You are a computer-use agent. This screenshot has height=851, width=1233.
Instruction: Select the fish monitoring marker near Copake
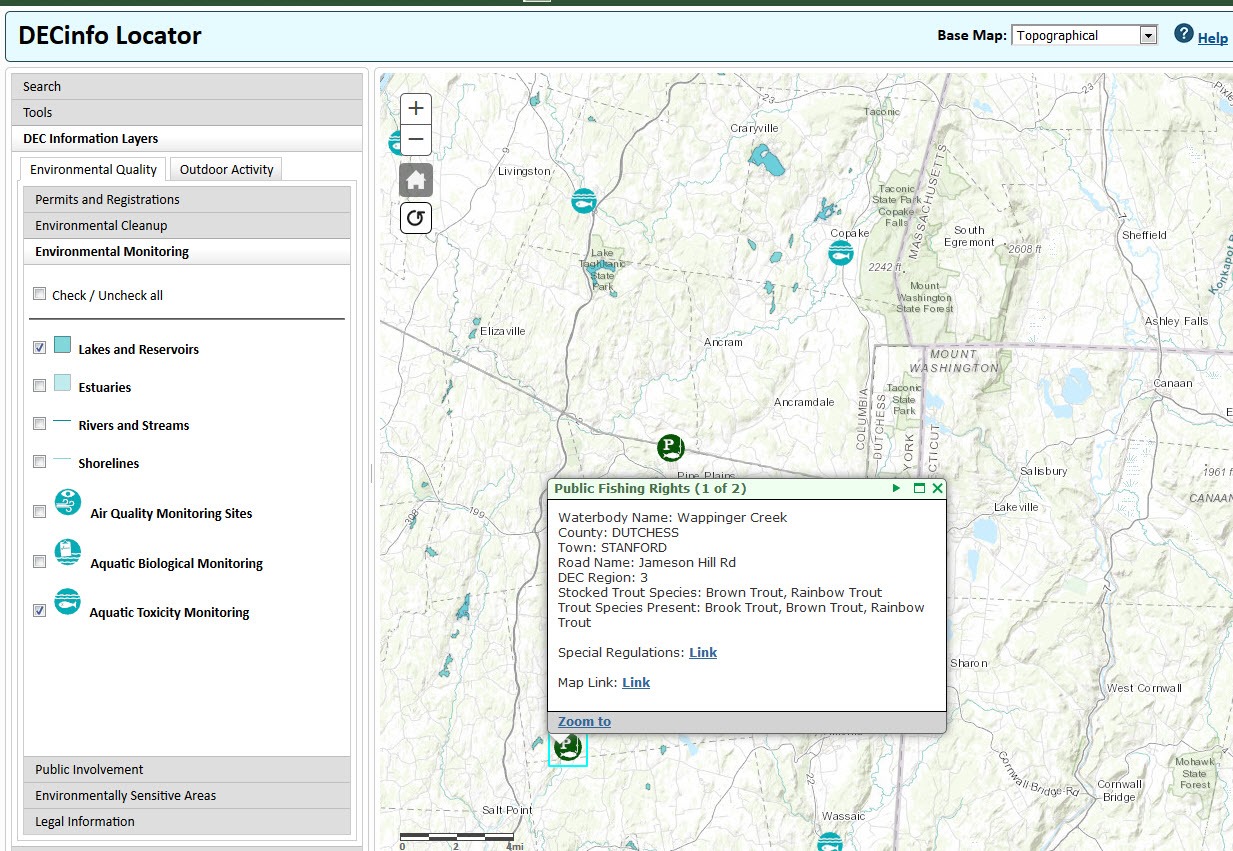[x=841, y=252]
